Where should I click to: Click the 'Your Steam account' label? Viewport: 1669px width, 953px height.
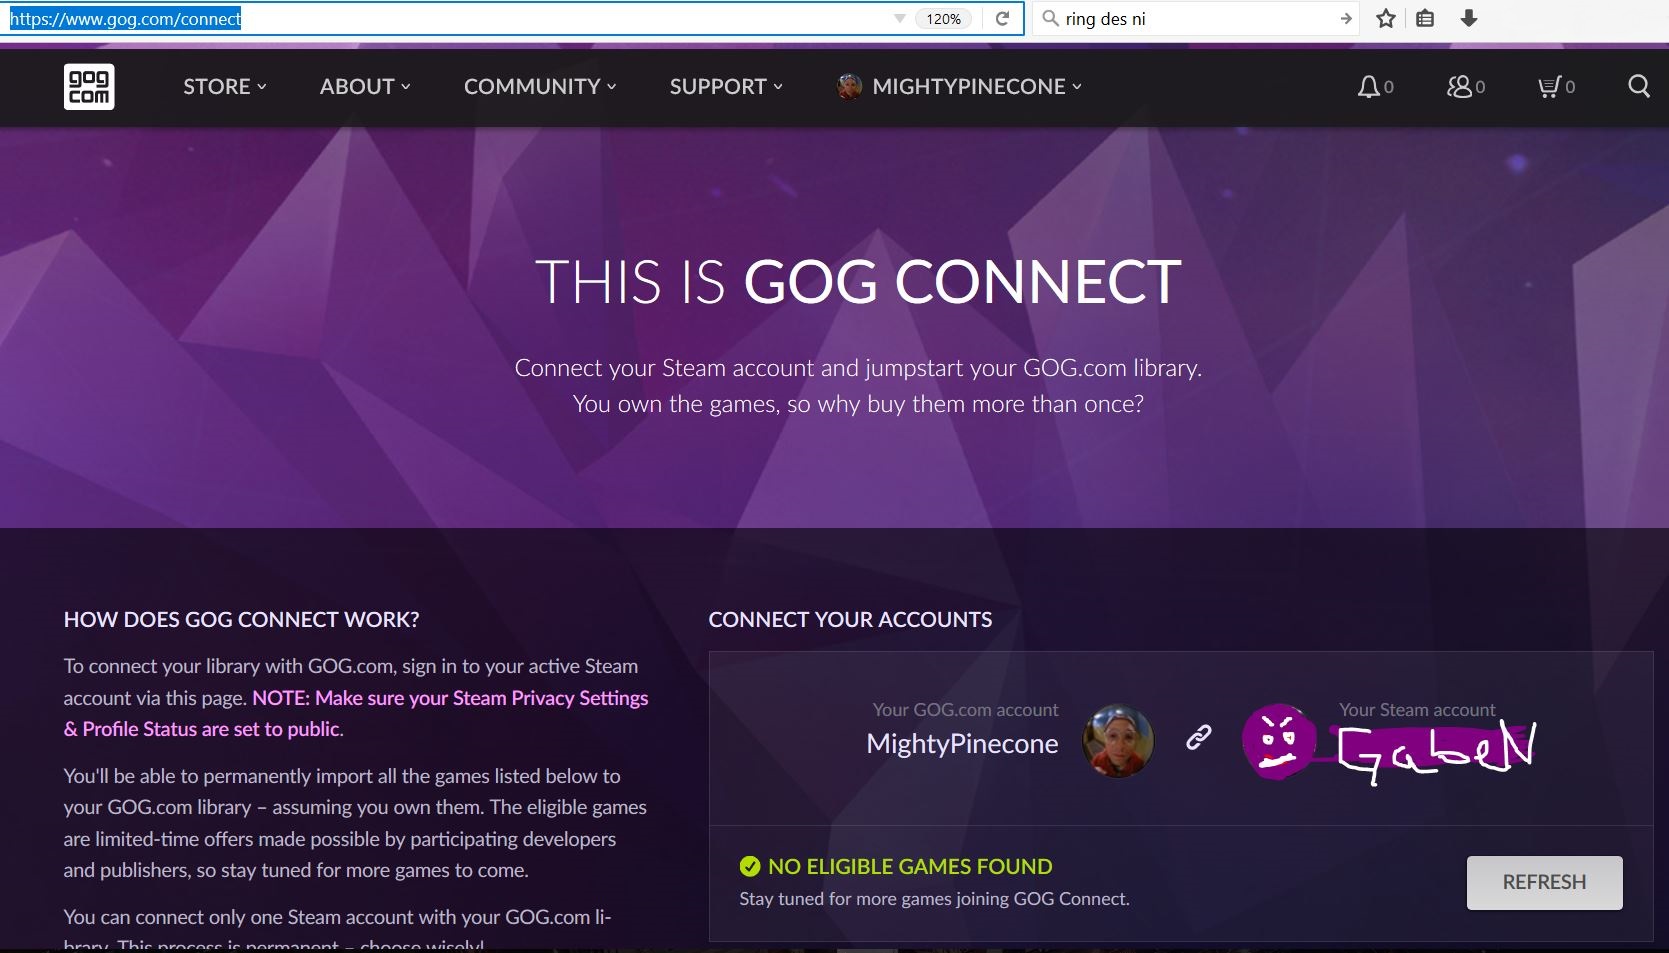[x=1417, y=709]
